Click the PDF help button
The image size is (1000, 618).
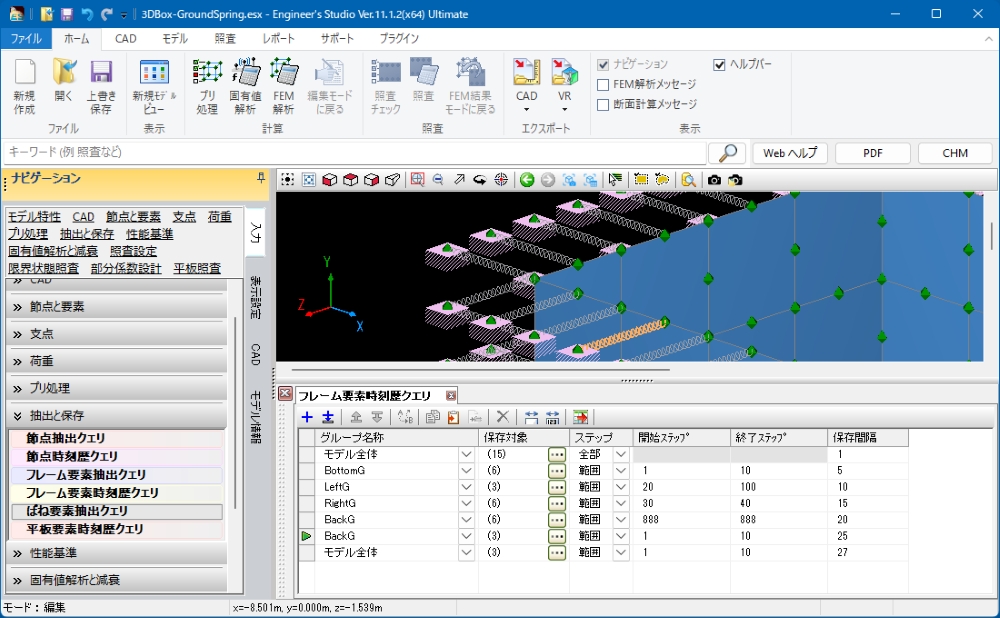[872, 153]
